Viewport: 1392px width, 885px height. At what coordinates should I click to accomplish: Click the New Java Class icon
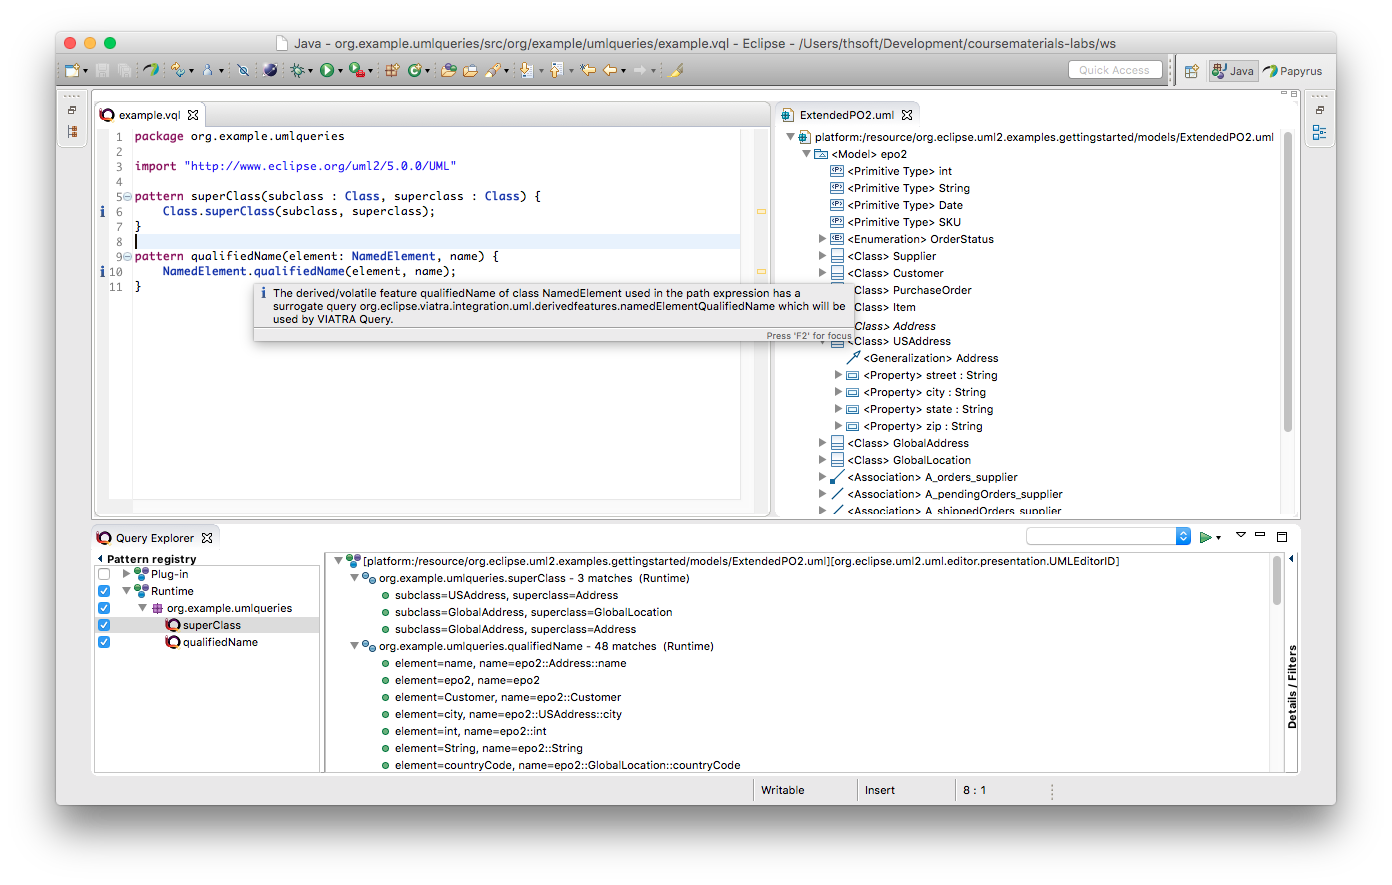coord(414,70)
